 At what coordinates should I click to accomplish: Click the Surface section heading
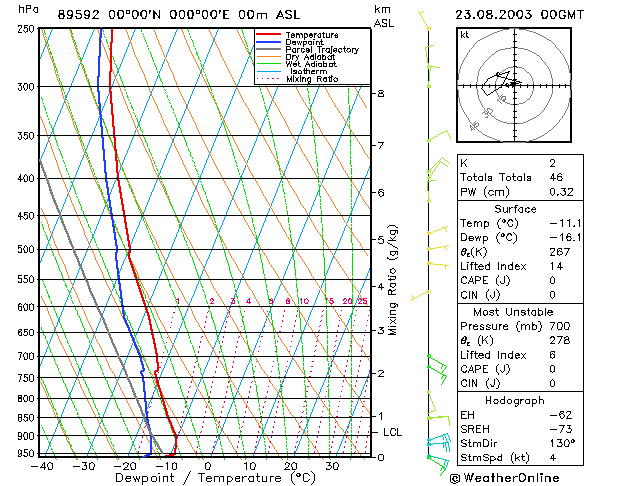click(x=515, y=209)
